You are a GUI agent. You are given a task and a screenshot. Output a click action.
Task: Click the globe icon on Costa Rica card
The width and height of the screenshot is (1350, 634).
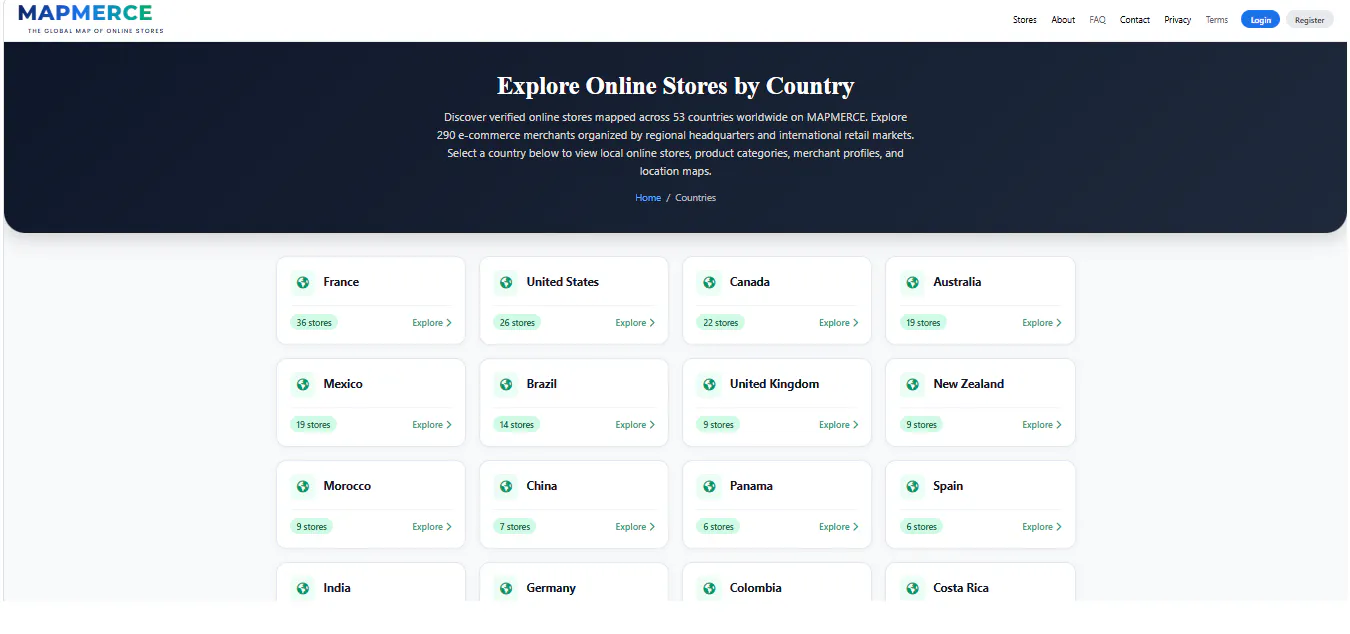click(x=912, y=588)
